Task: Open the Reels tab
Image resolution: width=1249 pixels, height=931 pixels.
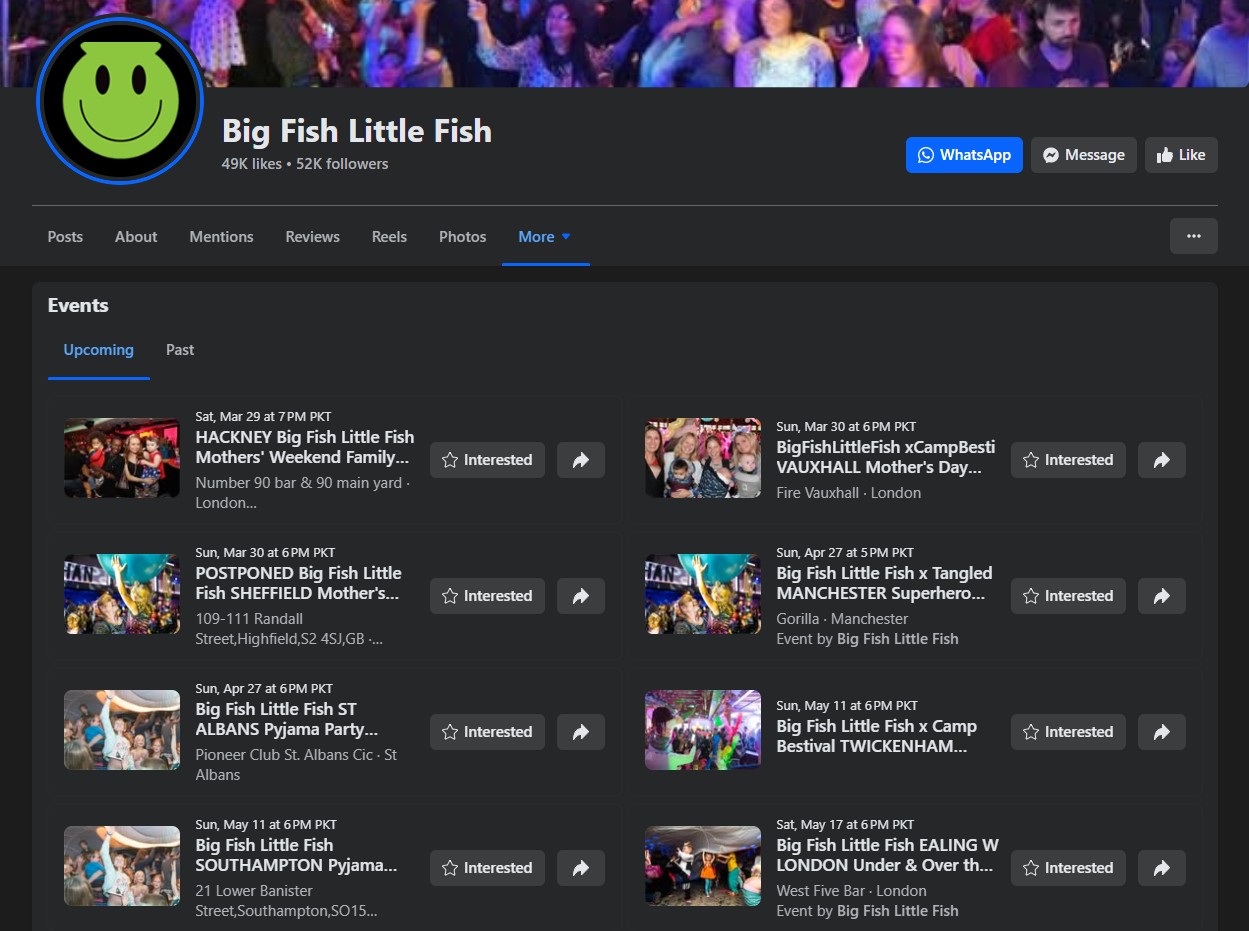Action: (389, 237)
